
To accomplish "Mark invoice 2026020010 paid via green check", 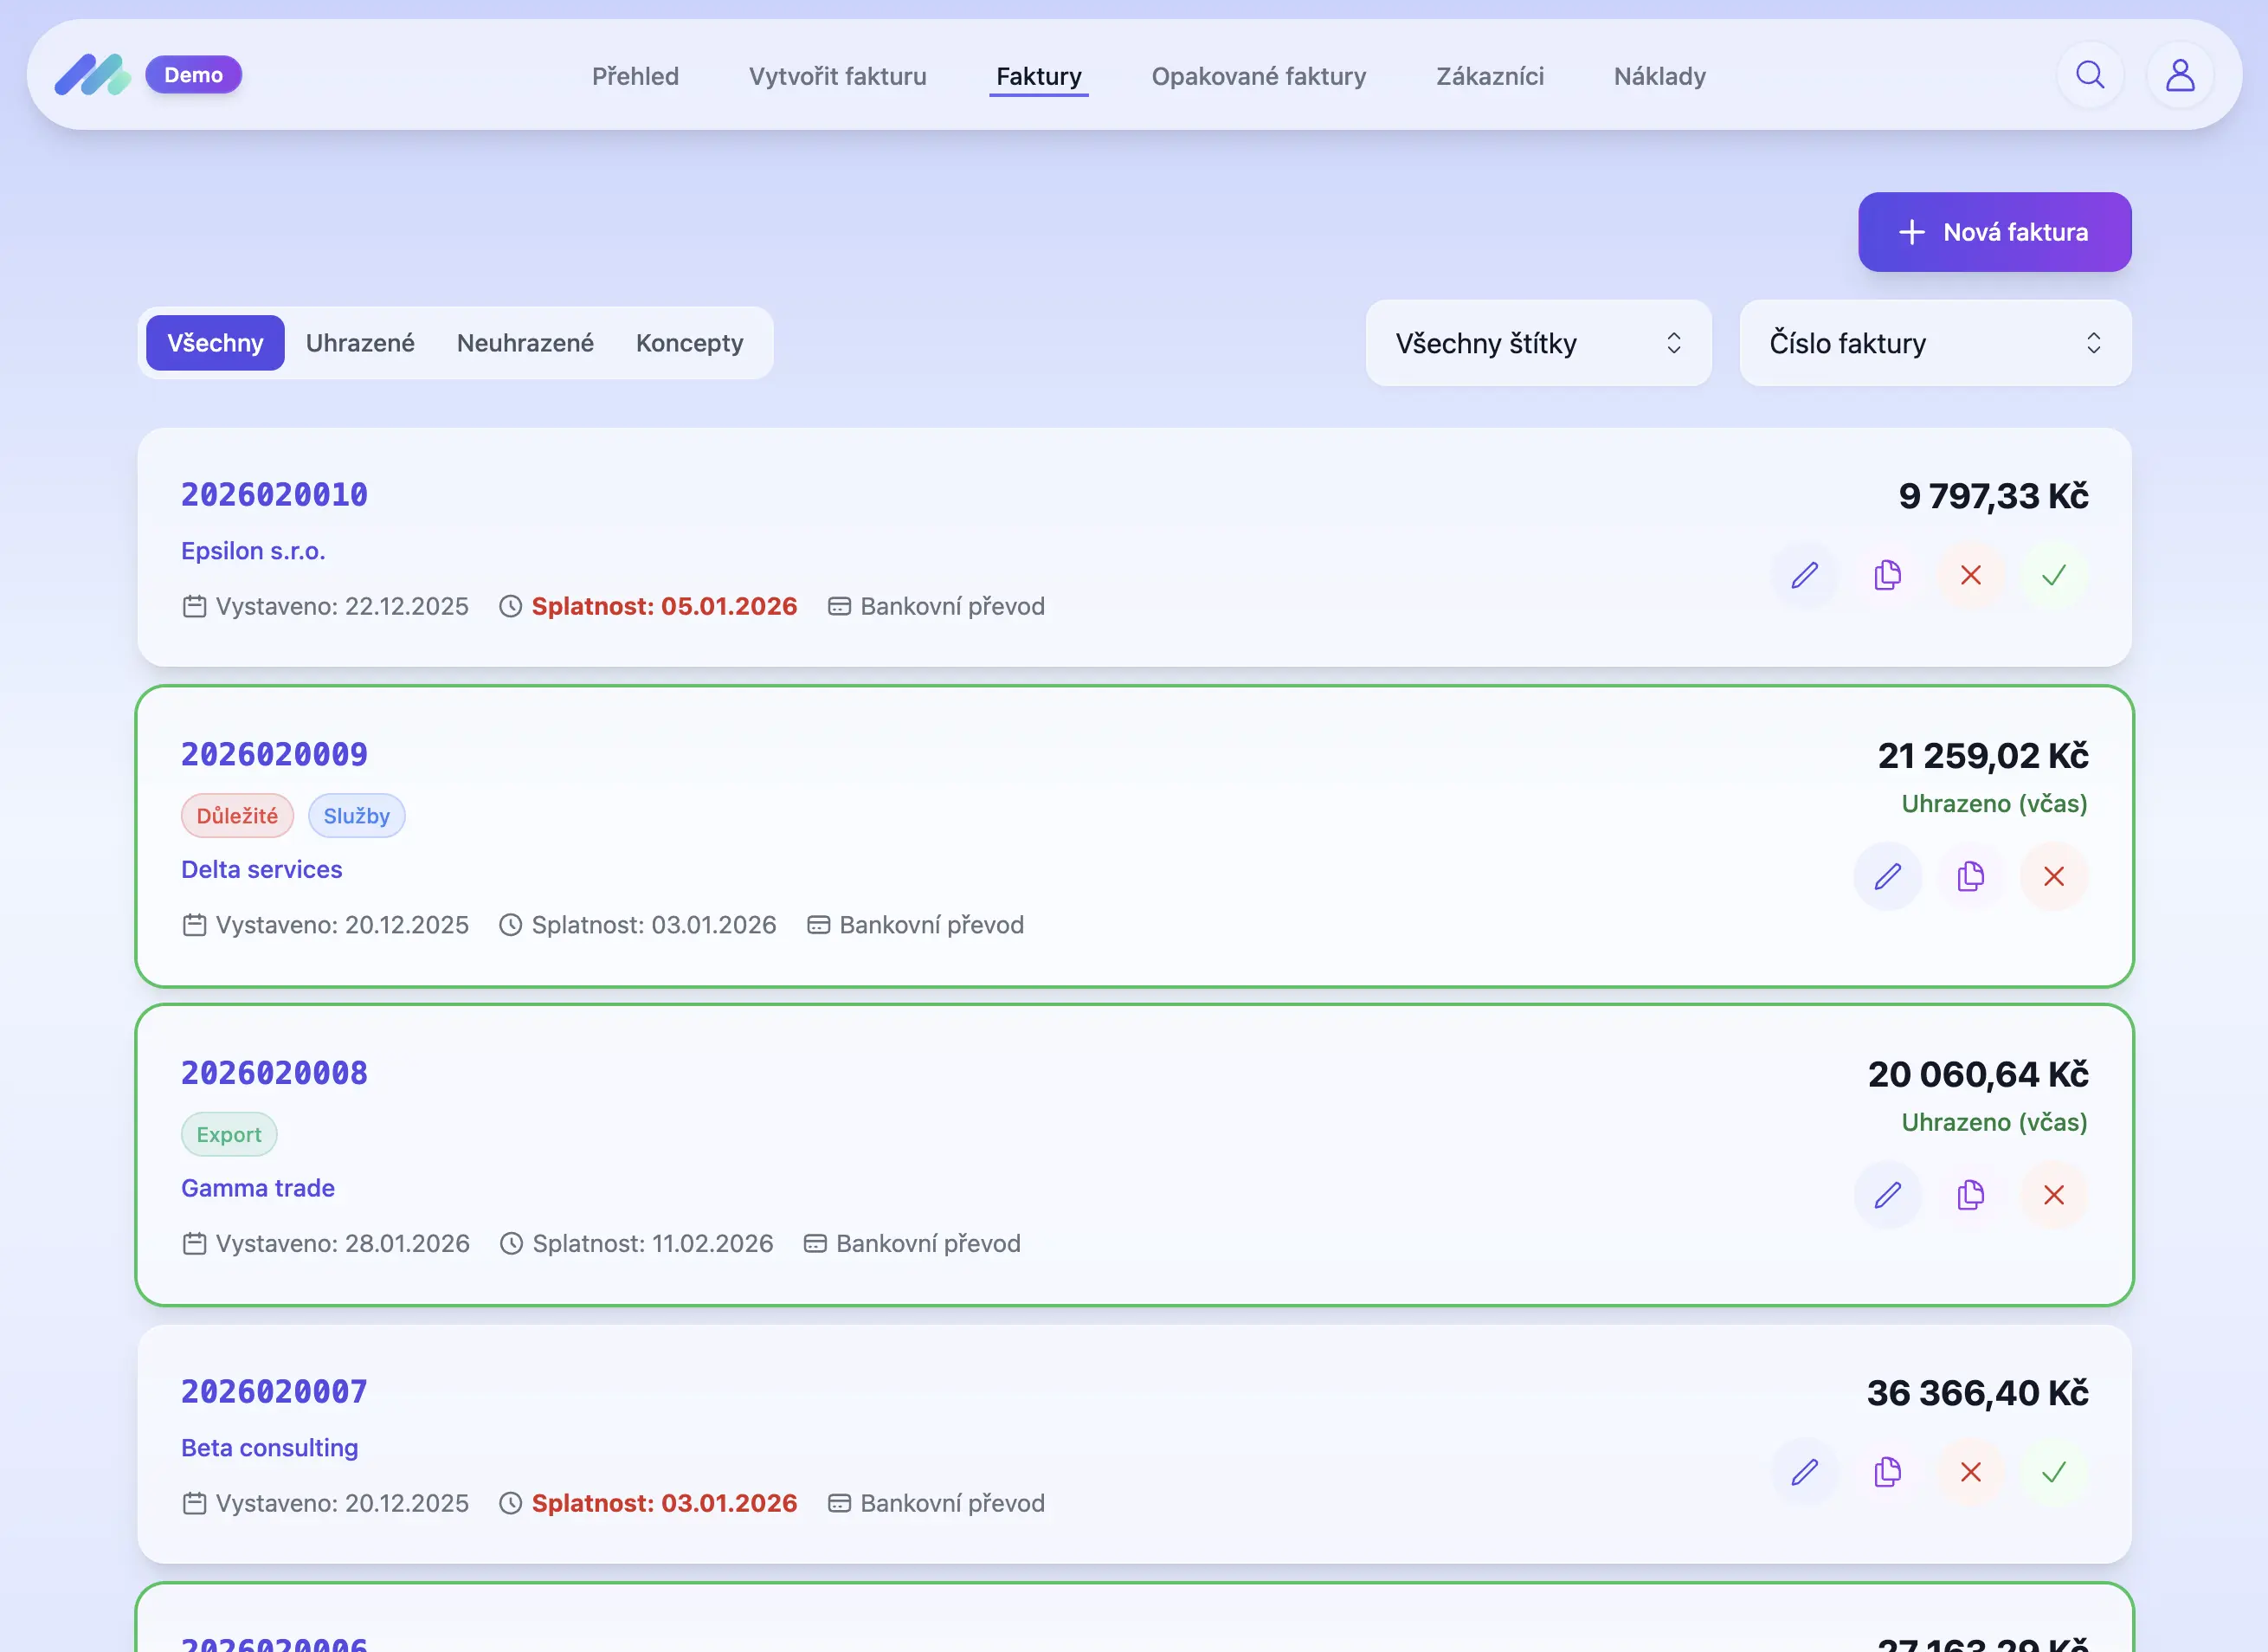I will click(2053, 575).
